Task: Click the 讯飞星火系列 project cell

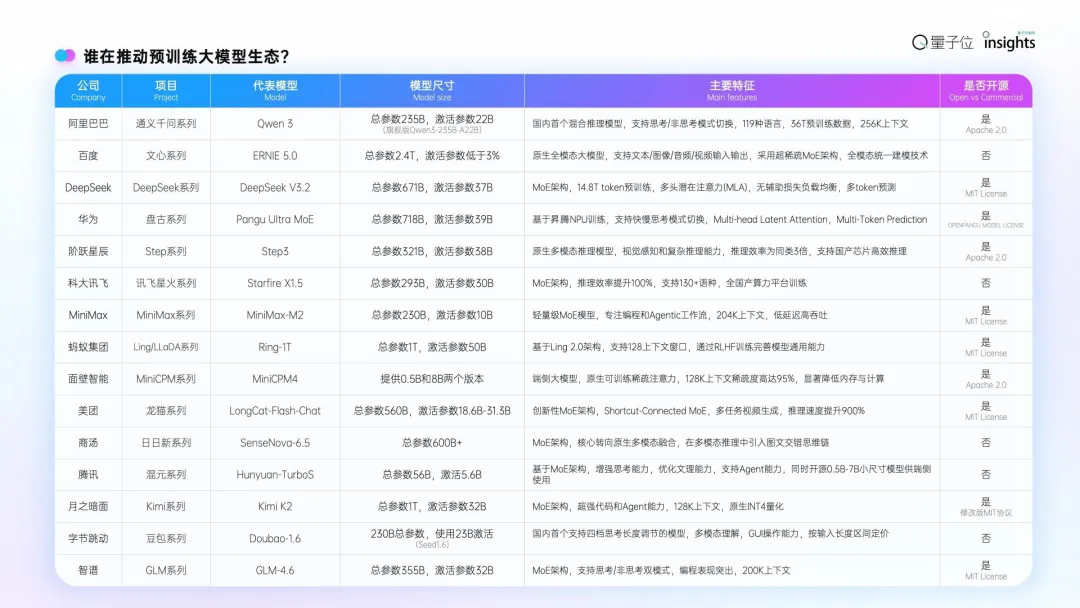Action: click(166, 283)
